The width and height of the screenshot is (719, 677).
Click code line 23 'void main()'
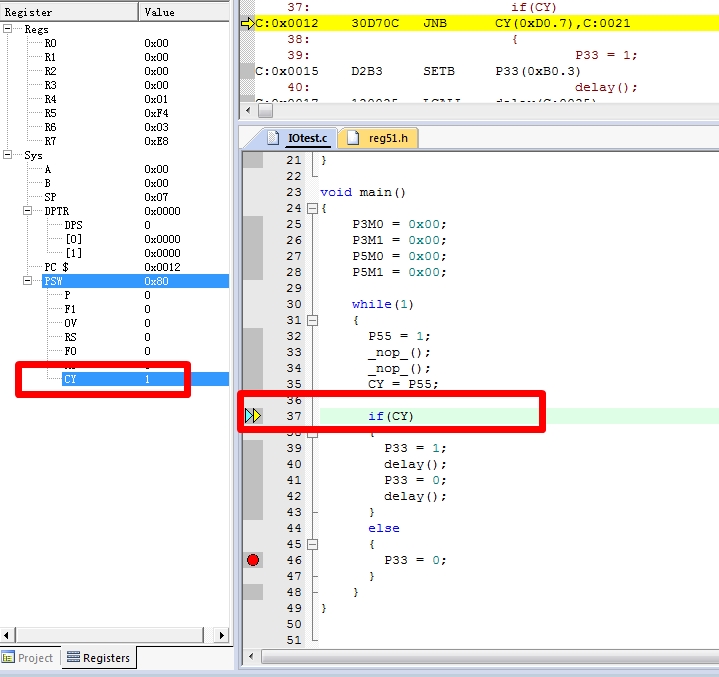[x=363, y=192]
